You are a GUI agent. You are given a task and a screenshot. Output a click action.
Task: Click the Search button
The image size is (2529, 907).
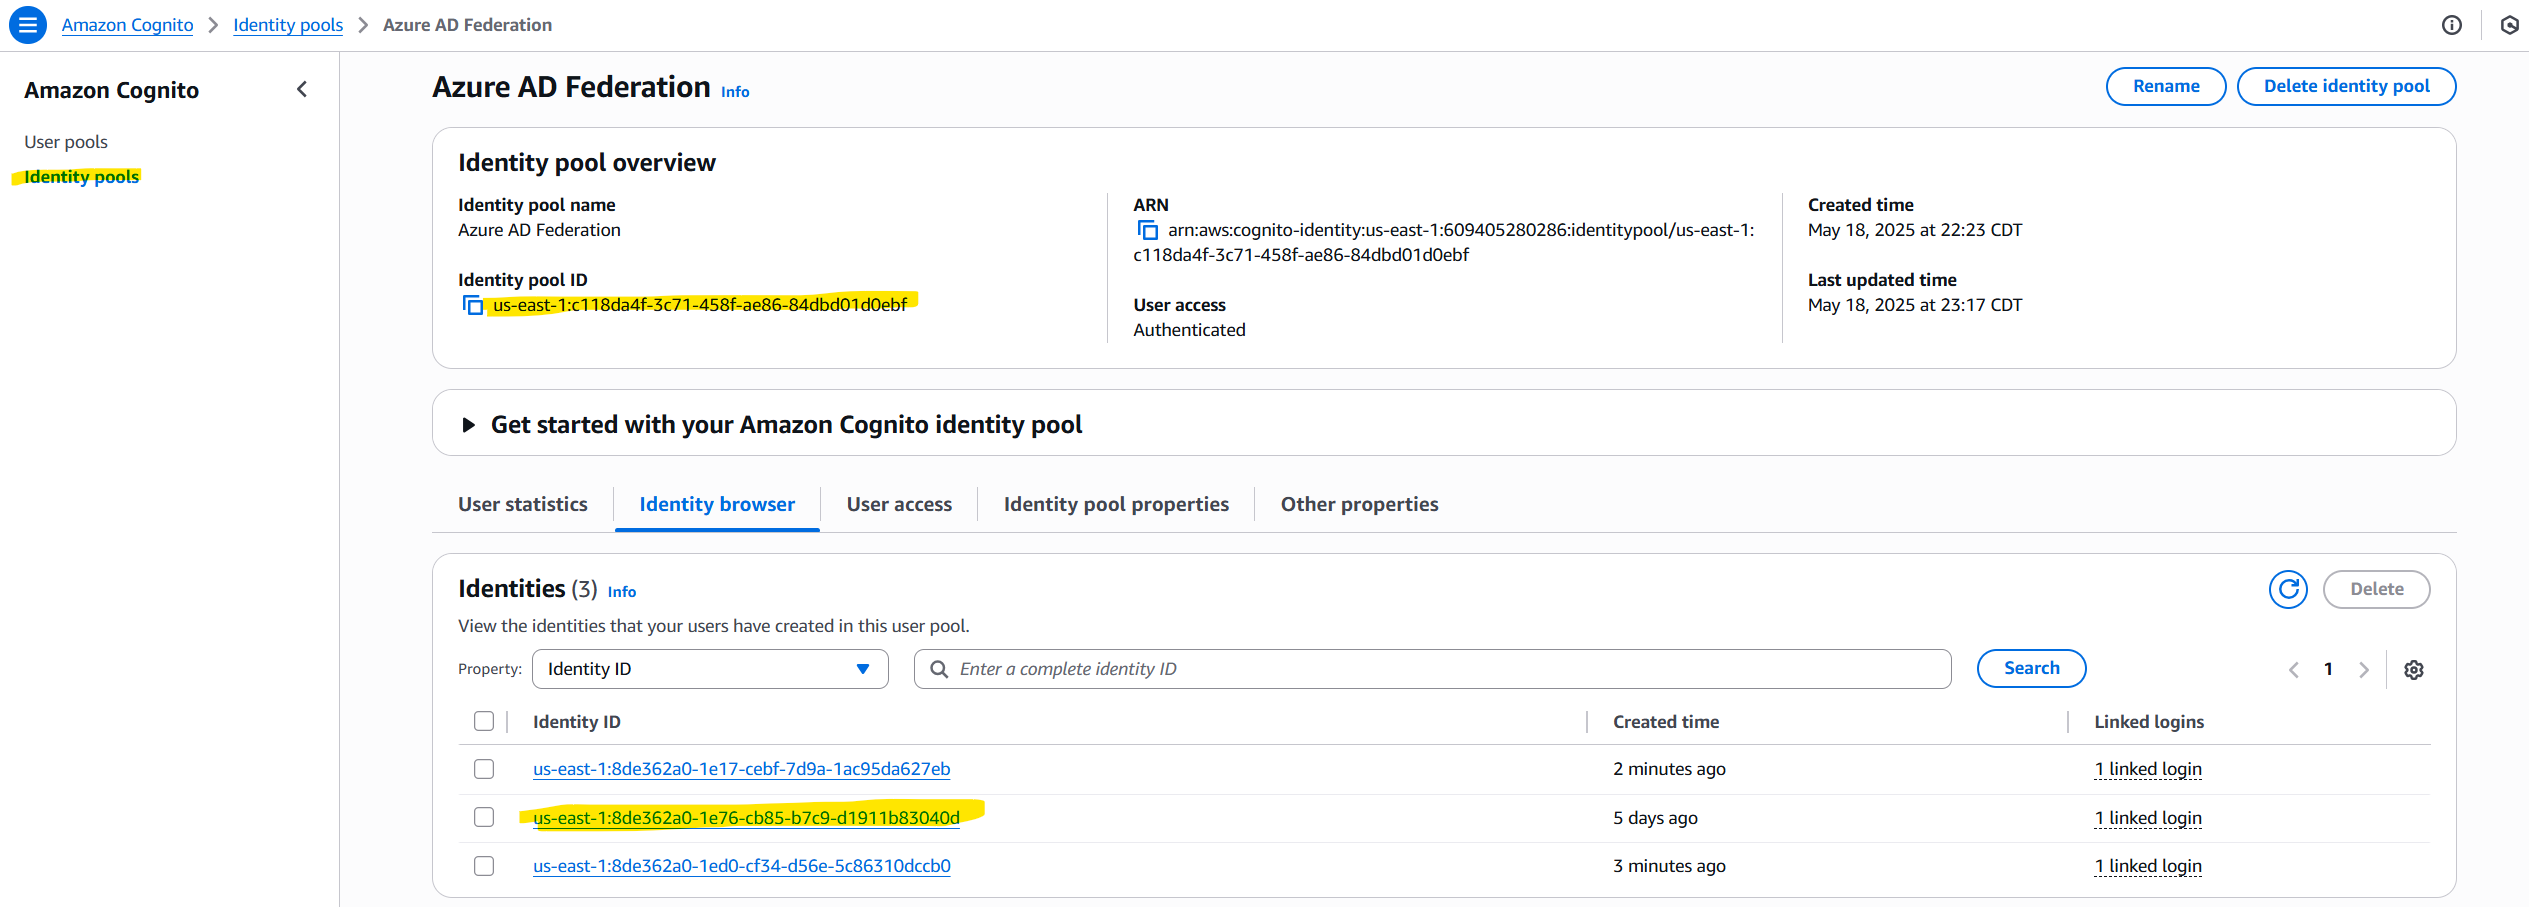coord(2031,668)
